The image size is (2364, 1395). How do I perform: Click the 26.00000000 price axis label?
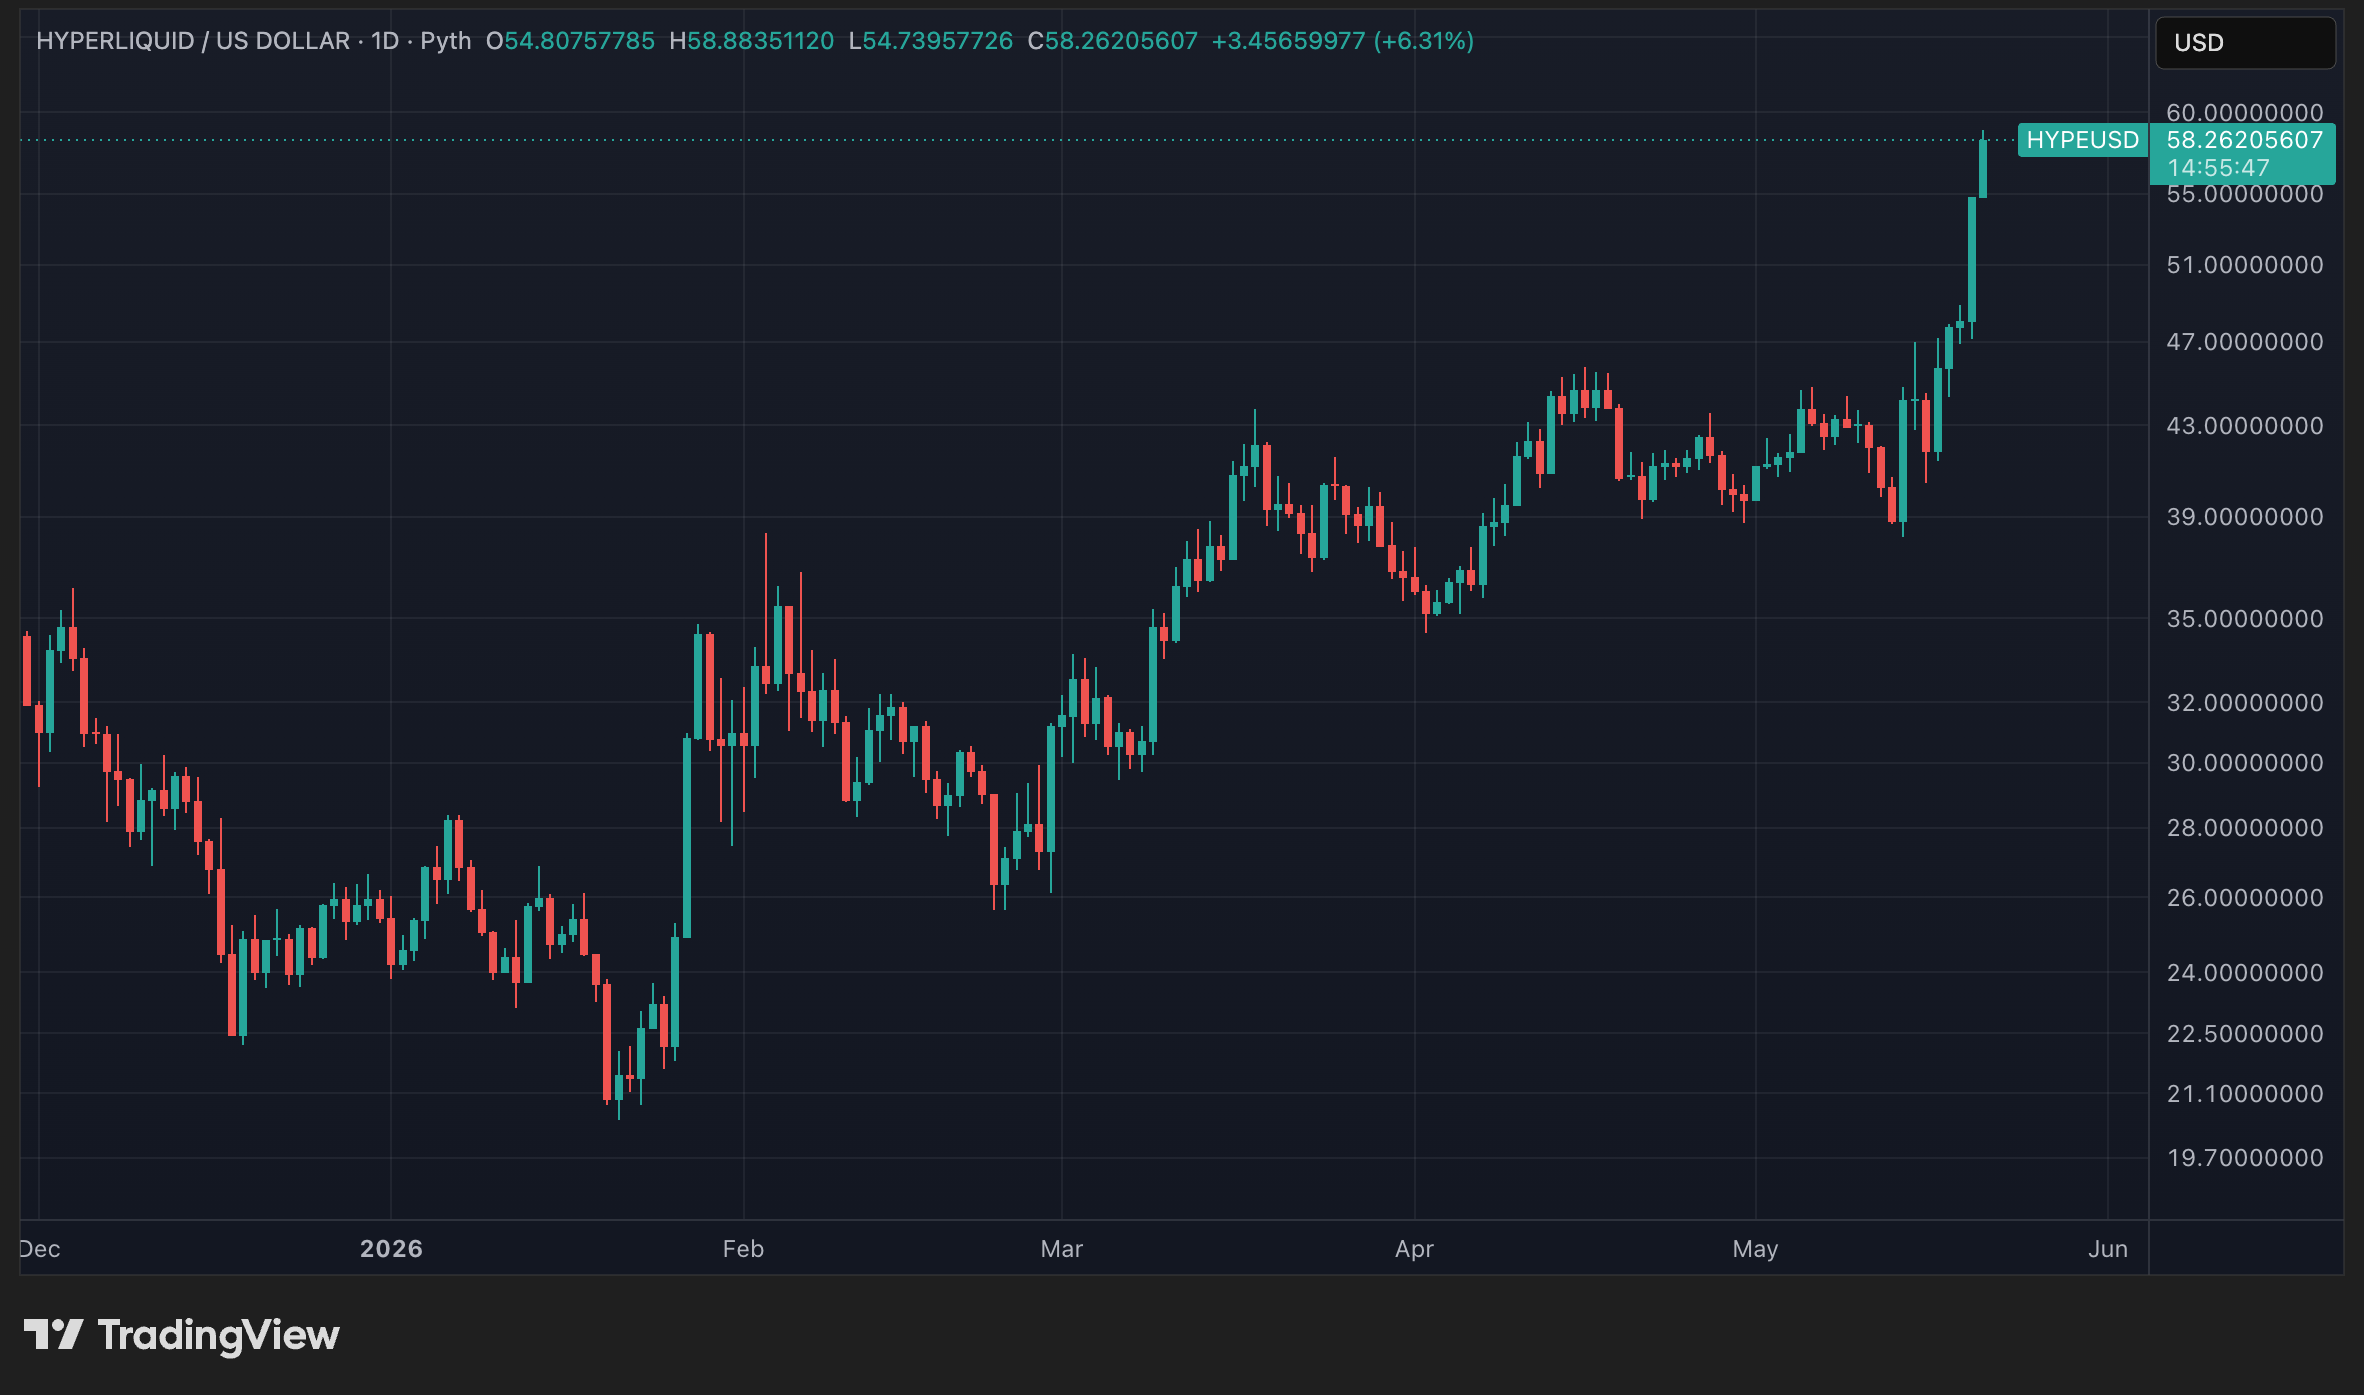pos(2245,898)
